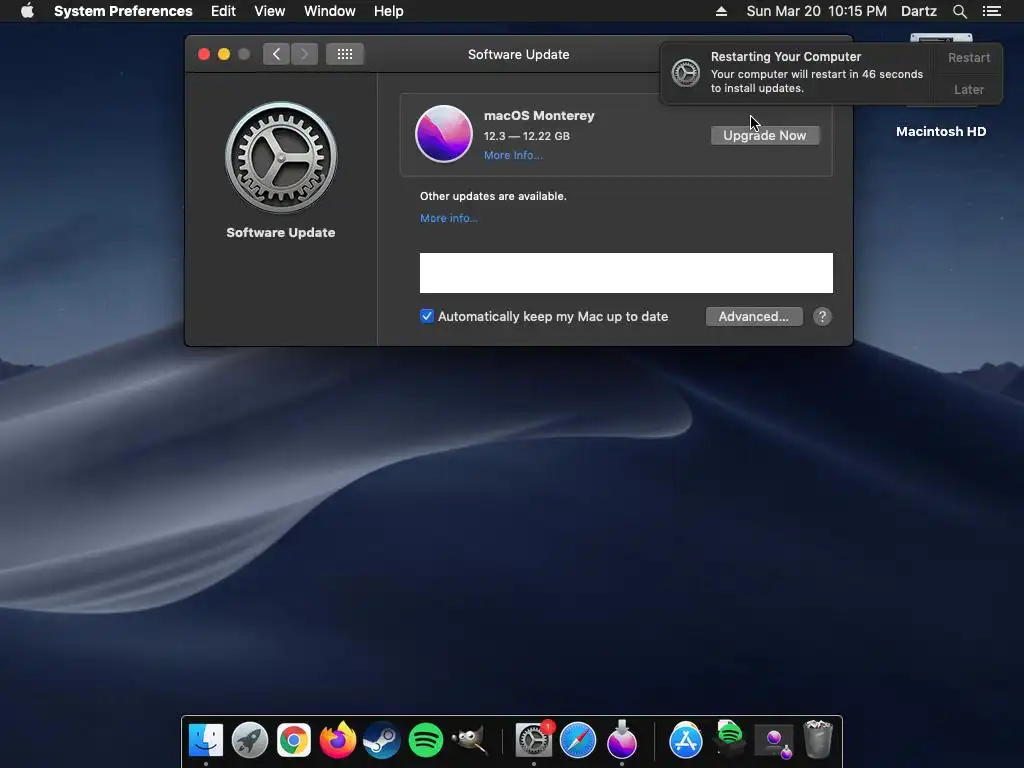Viewport: 1024px width, 768px height.
Task: Go back with the left chevron button
Action: point(276,54)
